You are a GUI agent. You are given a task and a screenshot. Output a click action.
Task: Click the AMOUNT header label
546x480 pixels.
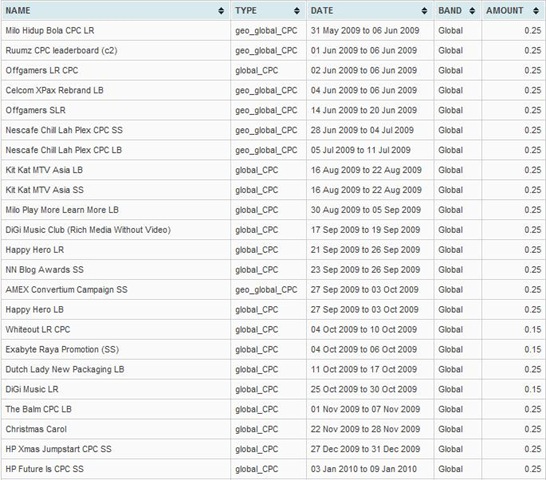(x=505, y=11)
